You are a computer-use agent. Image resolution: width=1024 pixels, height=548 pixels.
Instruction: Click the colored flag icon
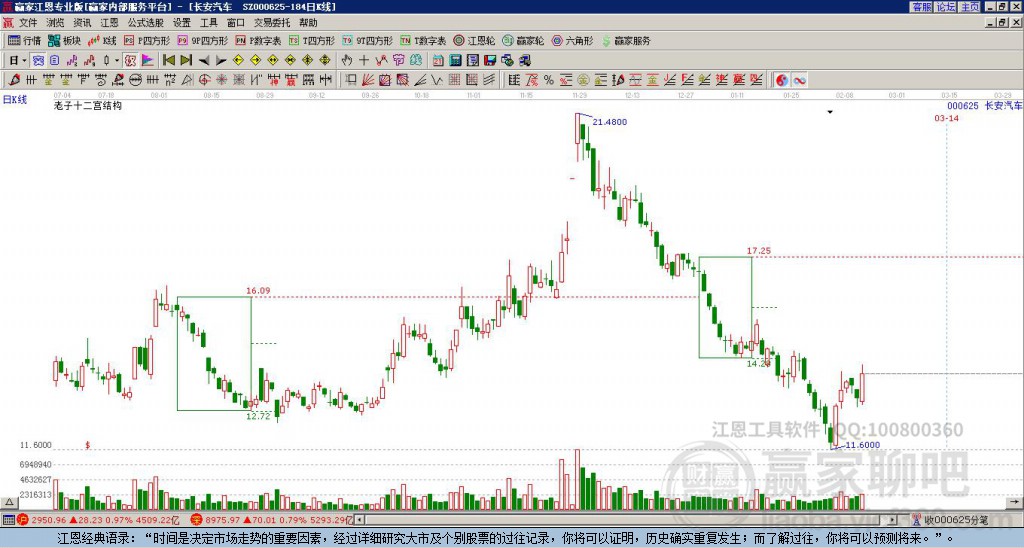tap(148, 61)
